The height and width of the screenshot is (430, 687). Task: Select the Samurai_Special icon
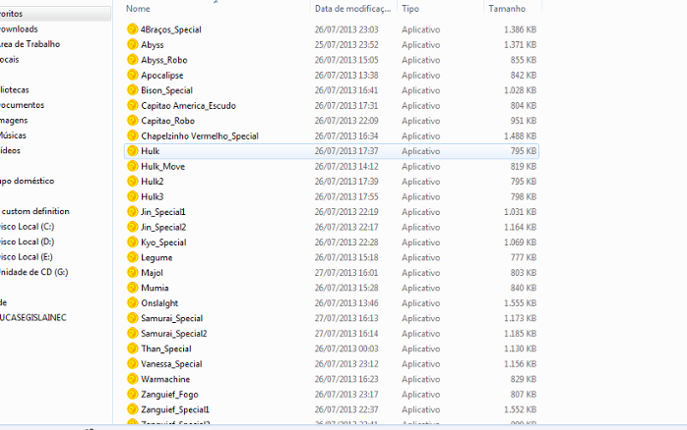132,318
